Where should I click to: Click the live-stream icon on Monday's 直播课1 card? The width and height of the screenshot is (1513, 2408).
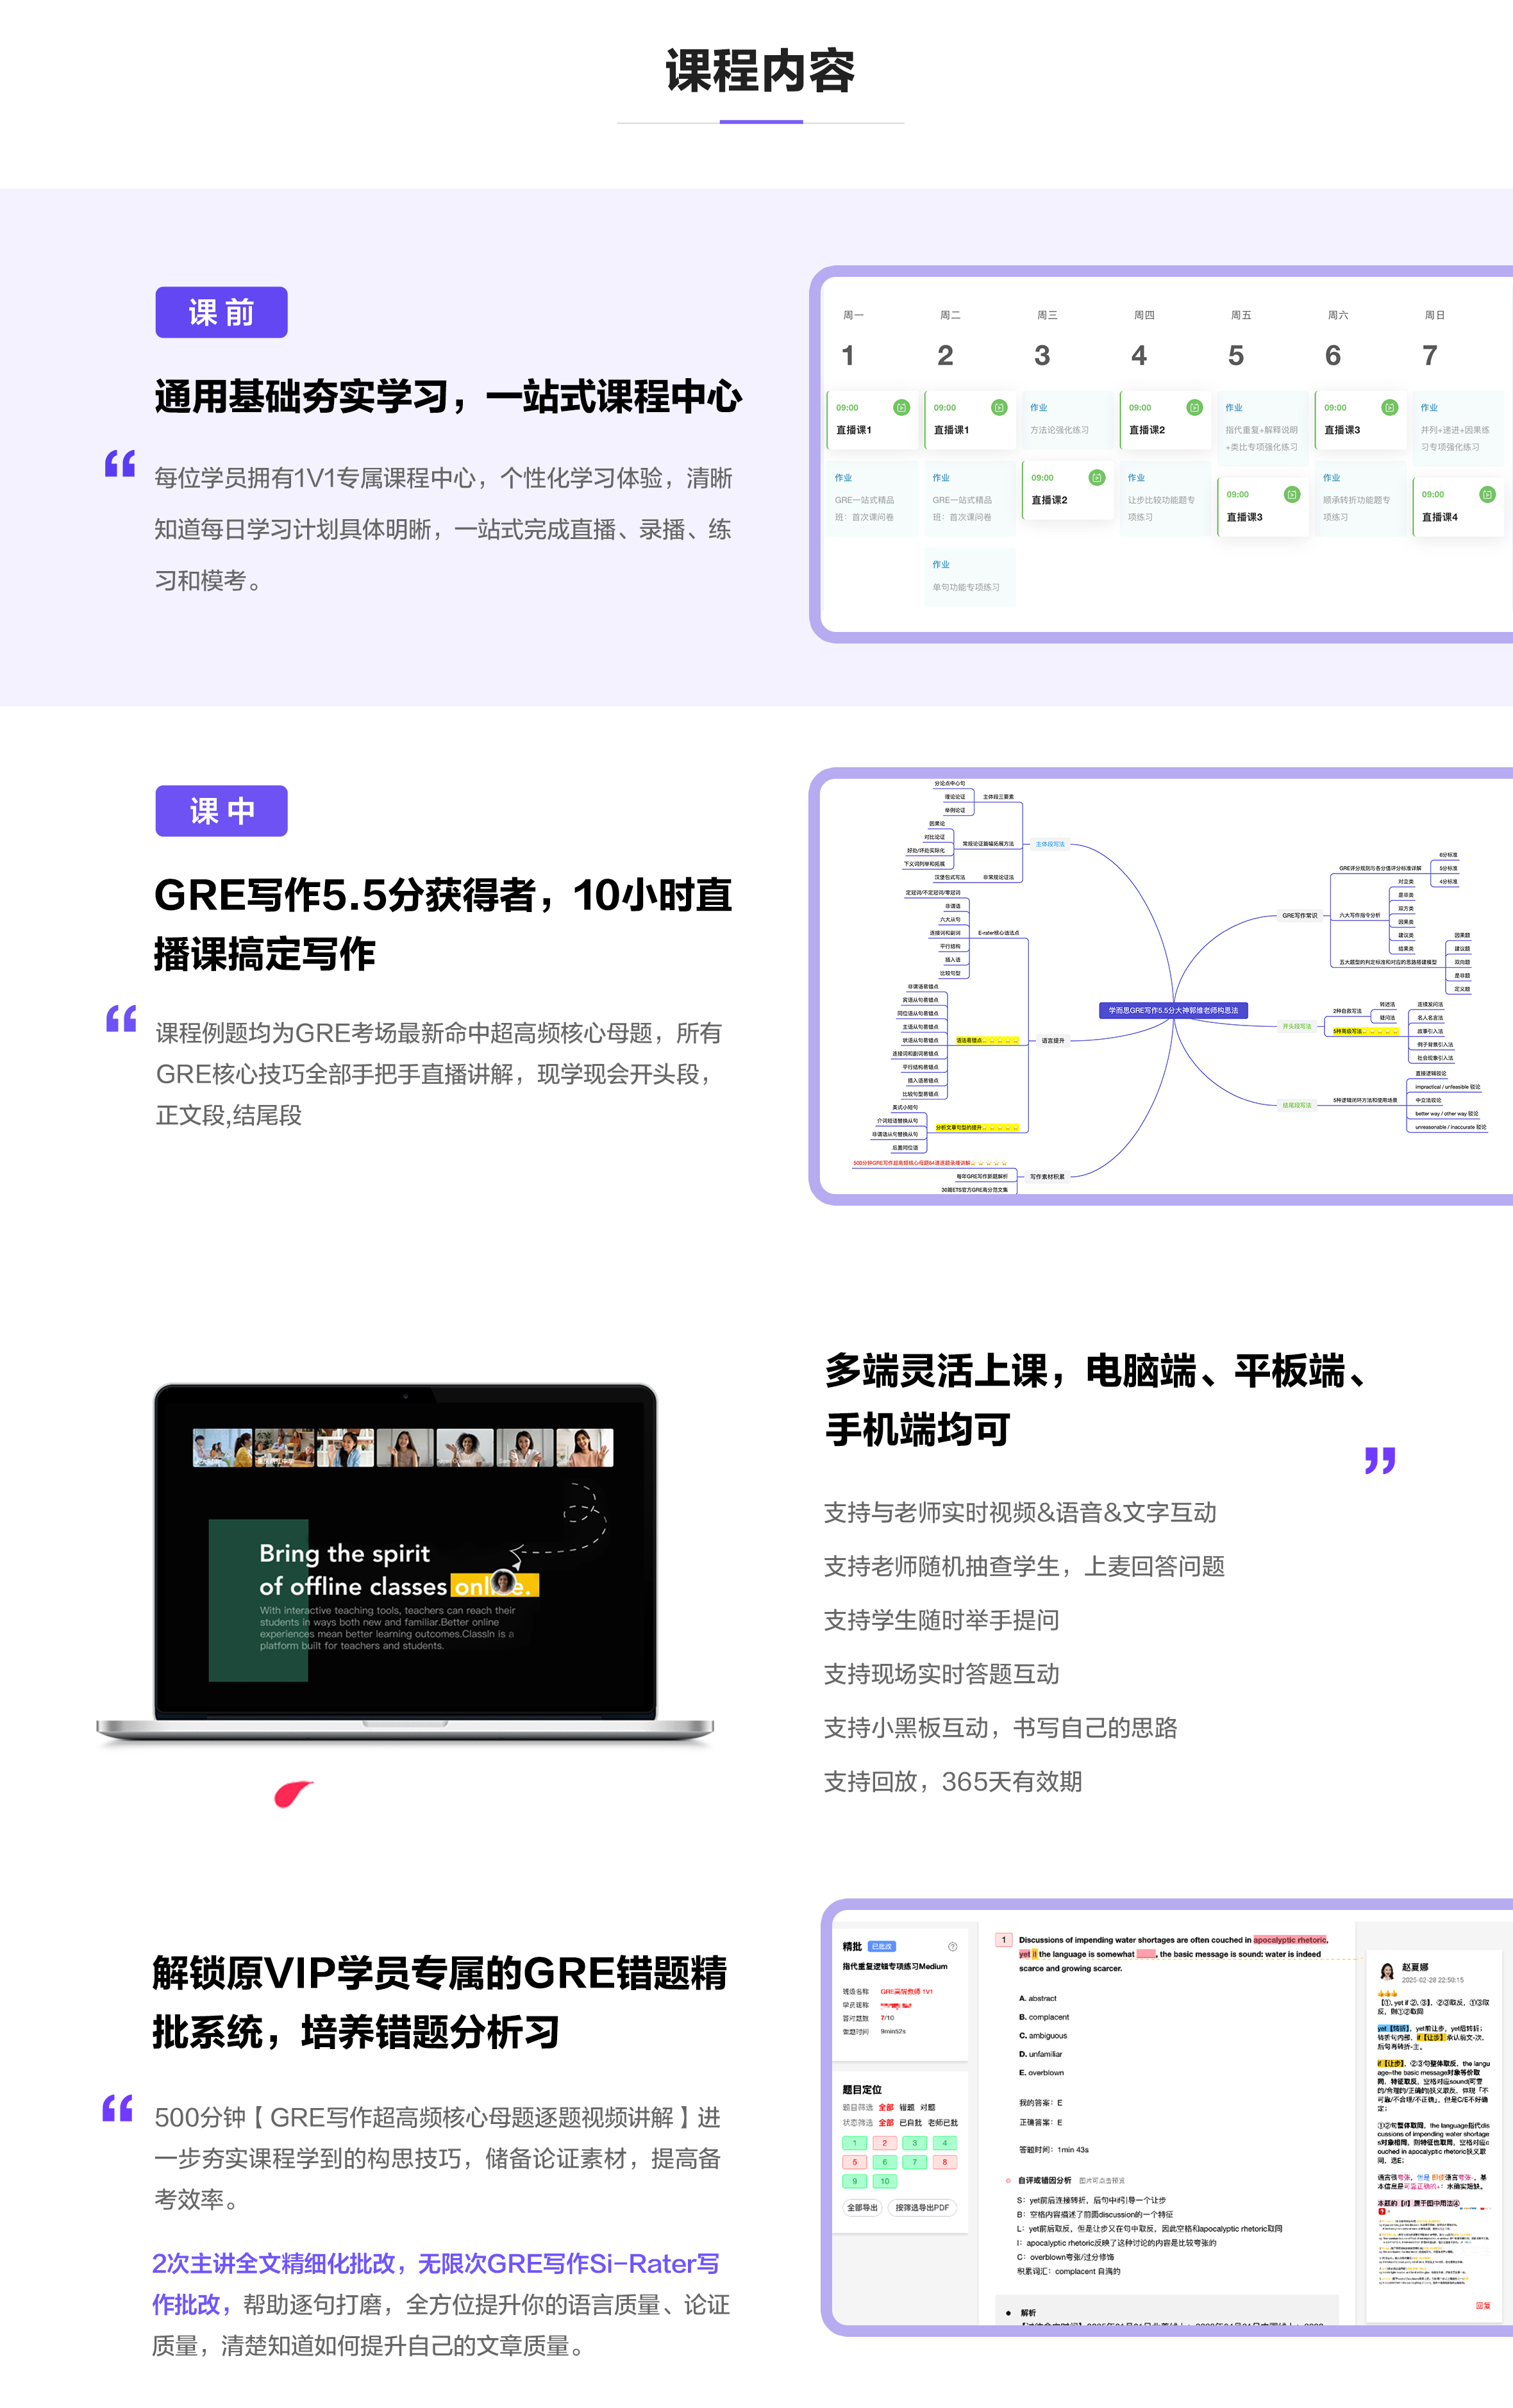click(x=902, y=407)
